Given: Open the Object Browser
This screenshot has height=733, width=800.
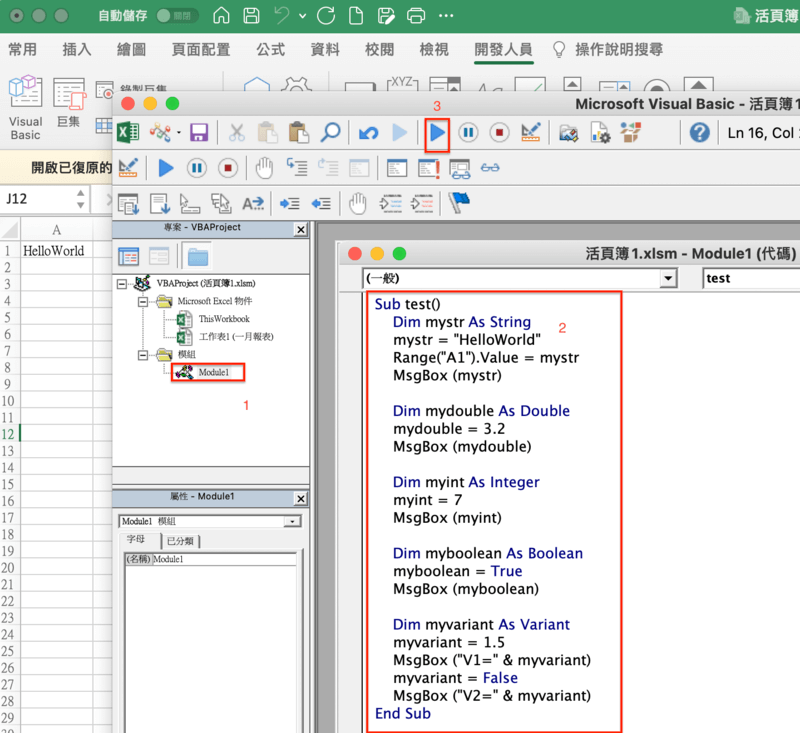Looking at the screenshot, I should tap(629, 135).
